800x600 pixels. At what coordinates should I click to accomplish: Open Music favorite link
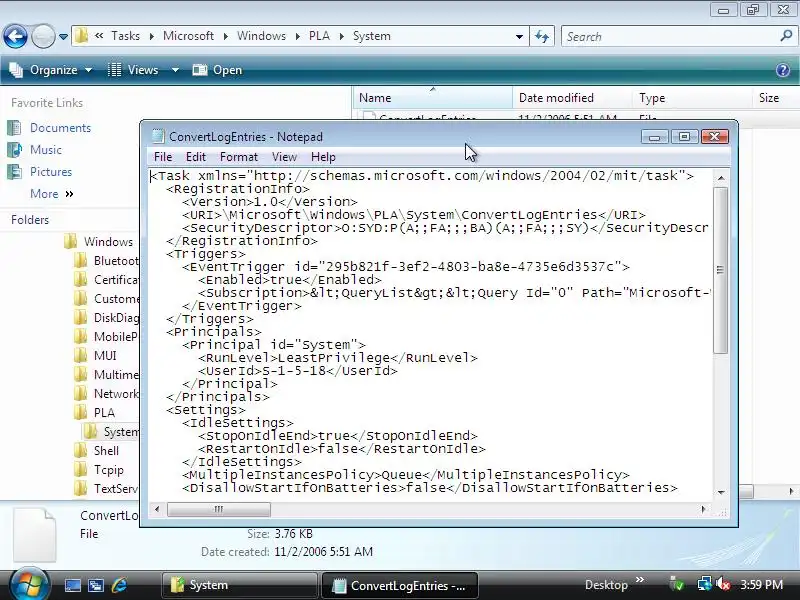tap(46, 150)
